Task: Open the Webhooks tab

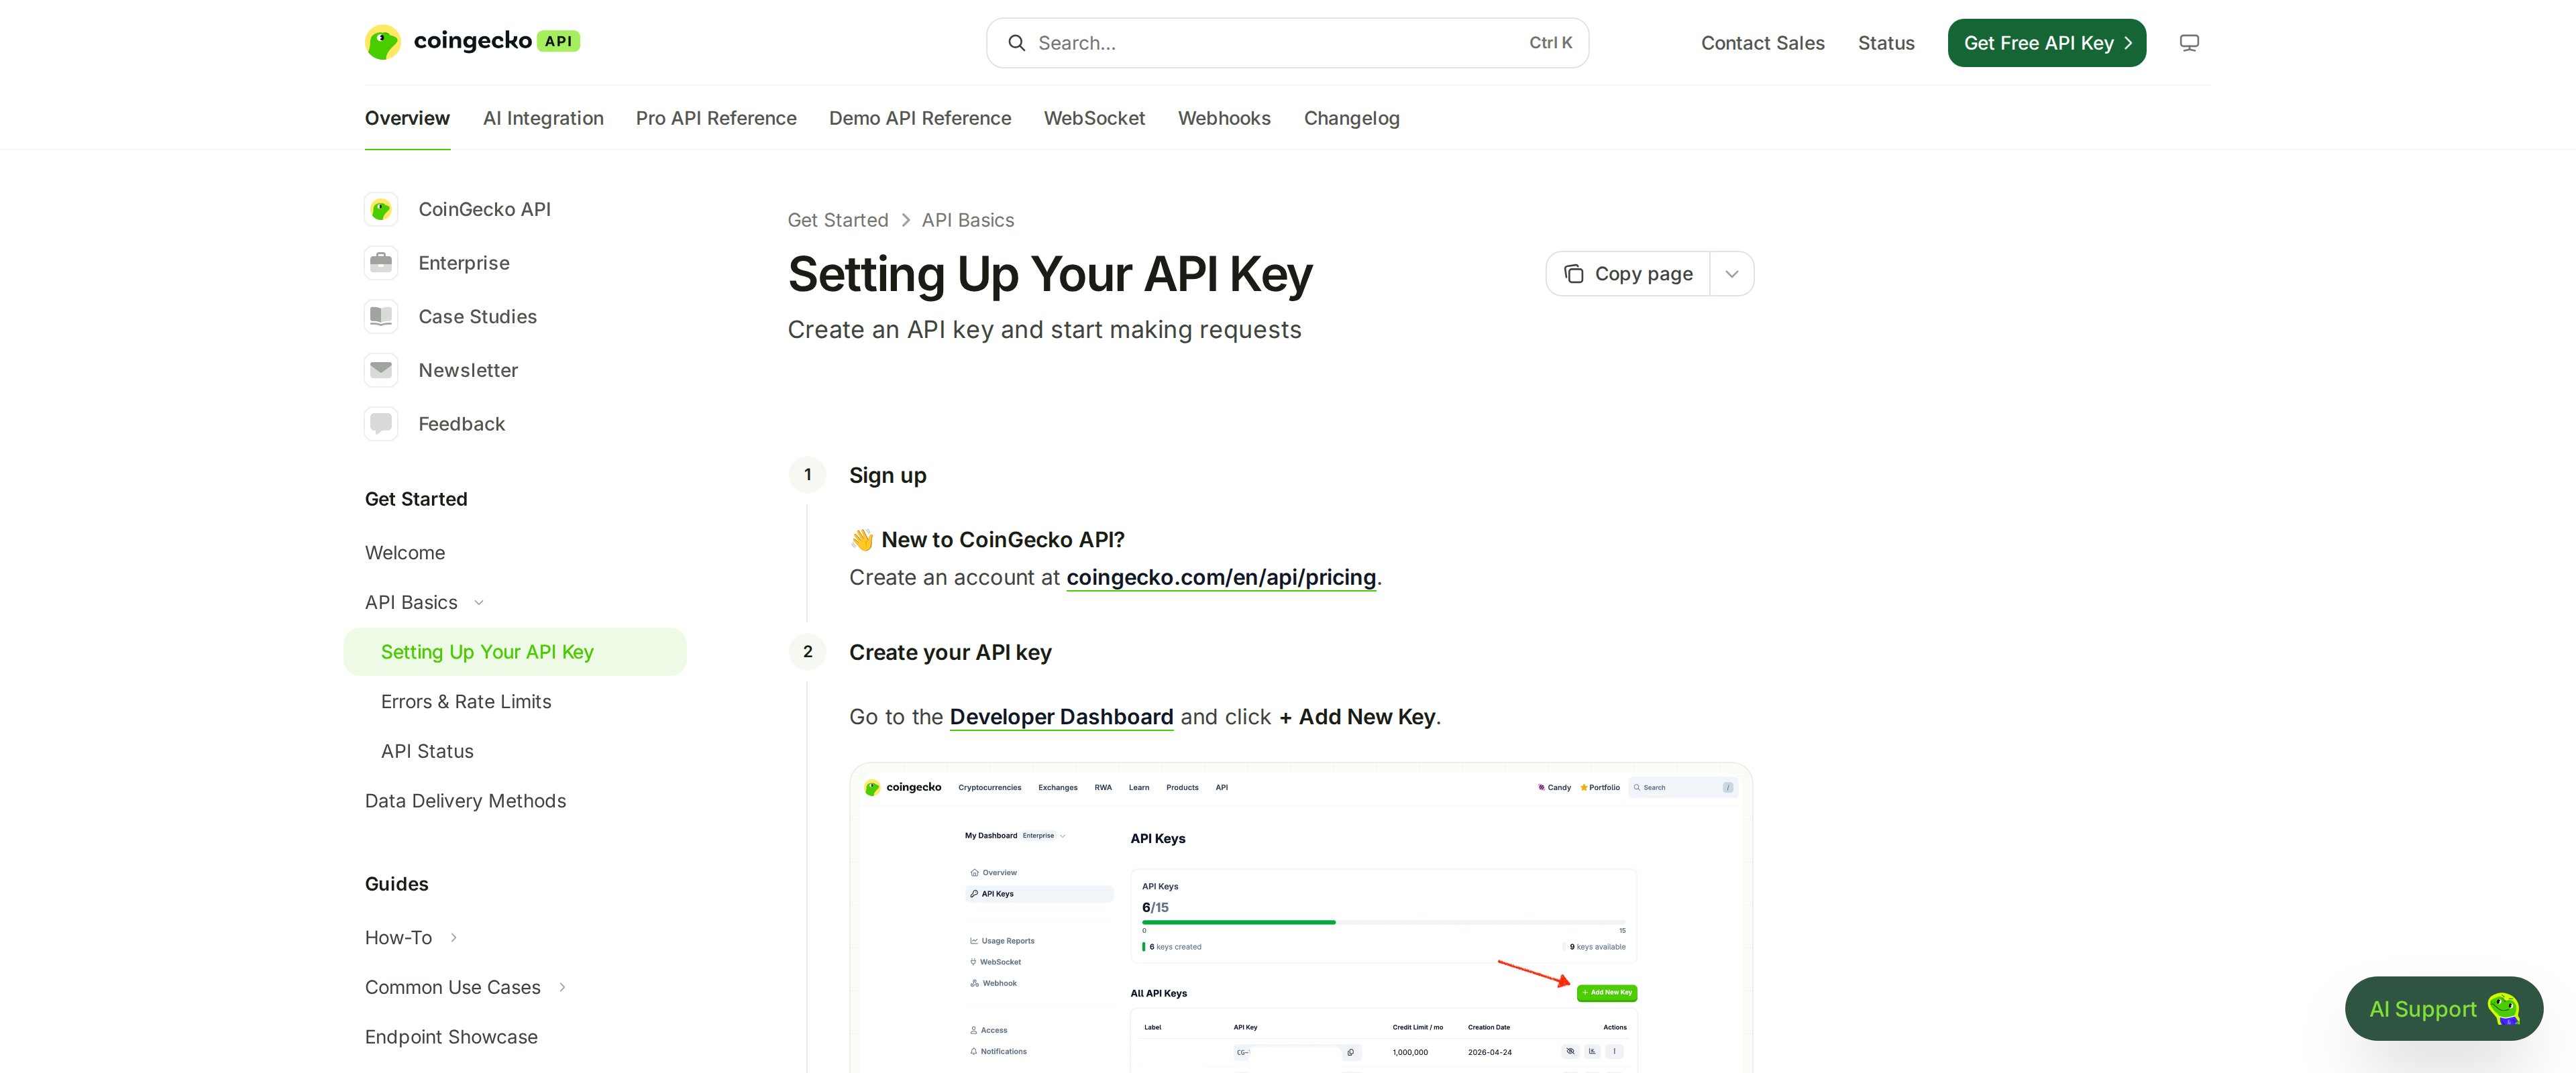Action: 1224,118
